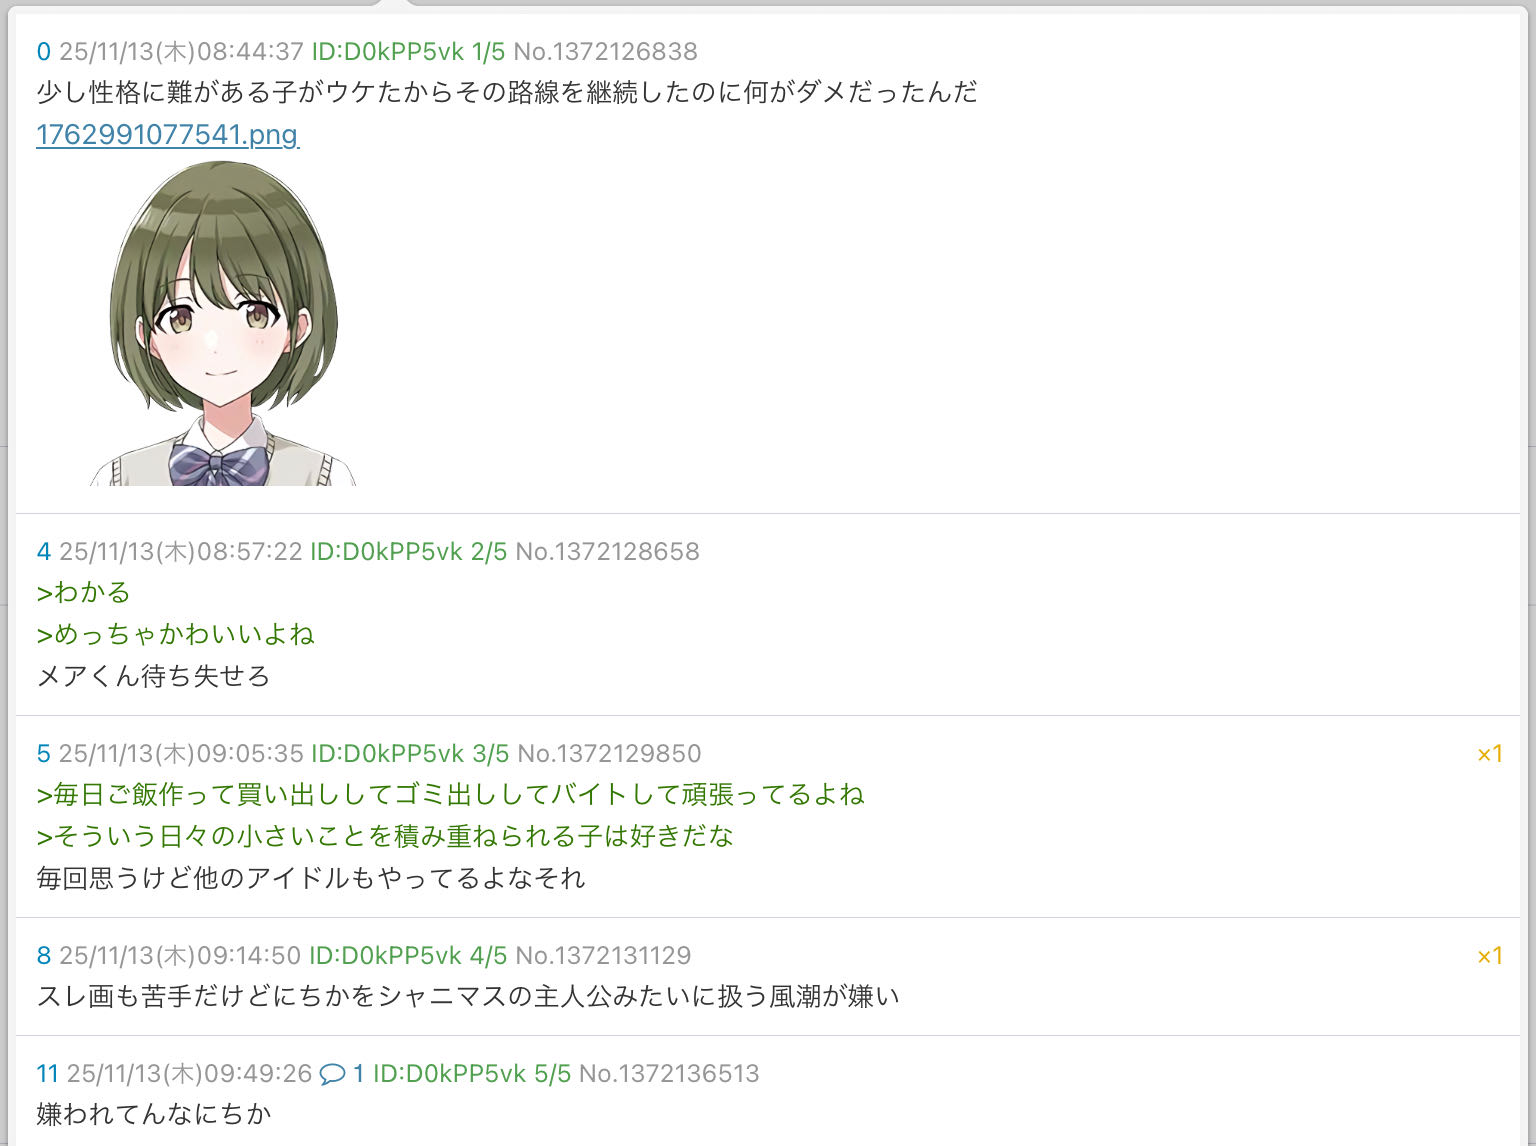Image resolution: width=1536 pixels, height=1146 pixels.
Task: Click the ×1 counter on post 8
Action: coord(1490,956)
